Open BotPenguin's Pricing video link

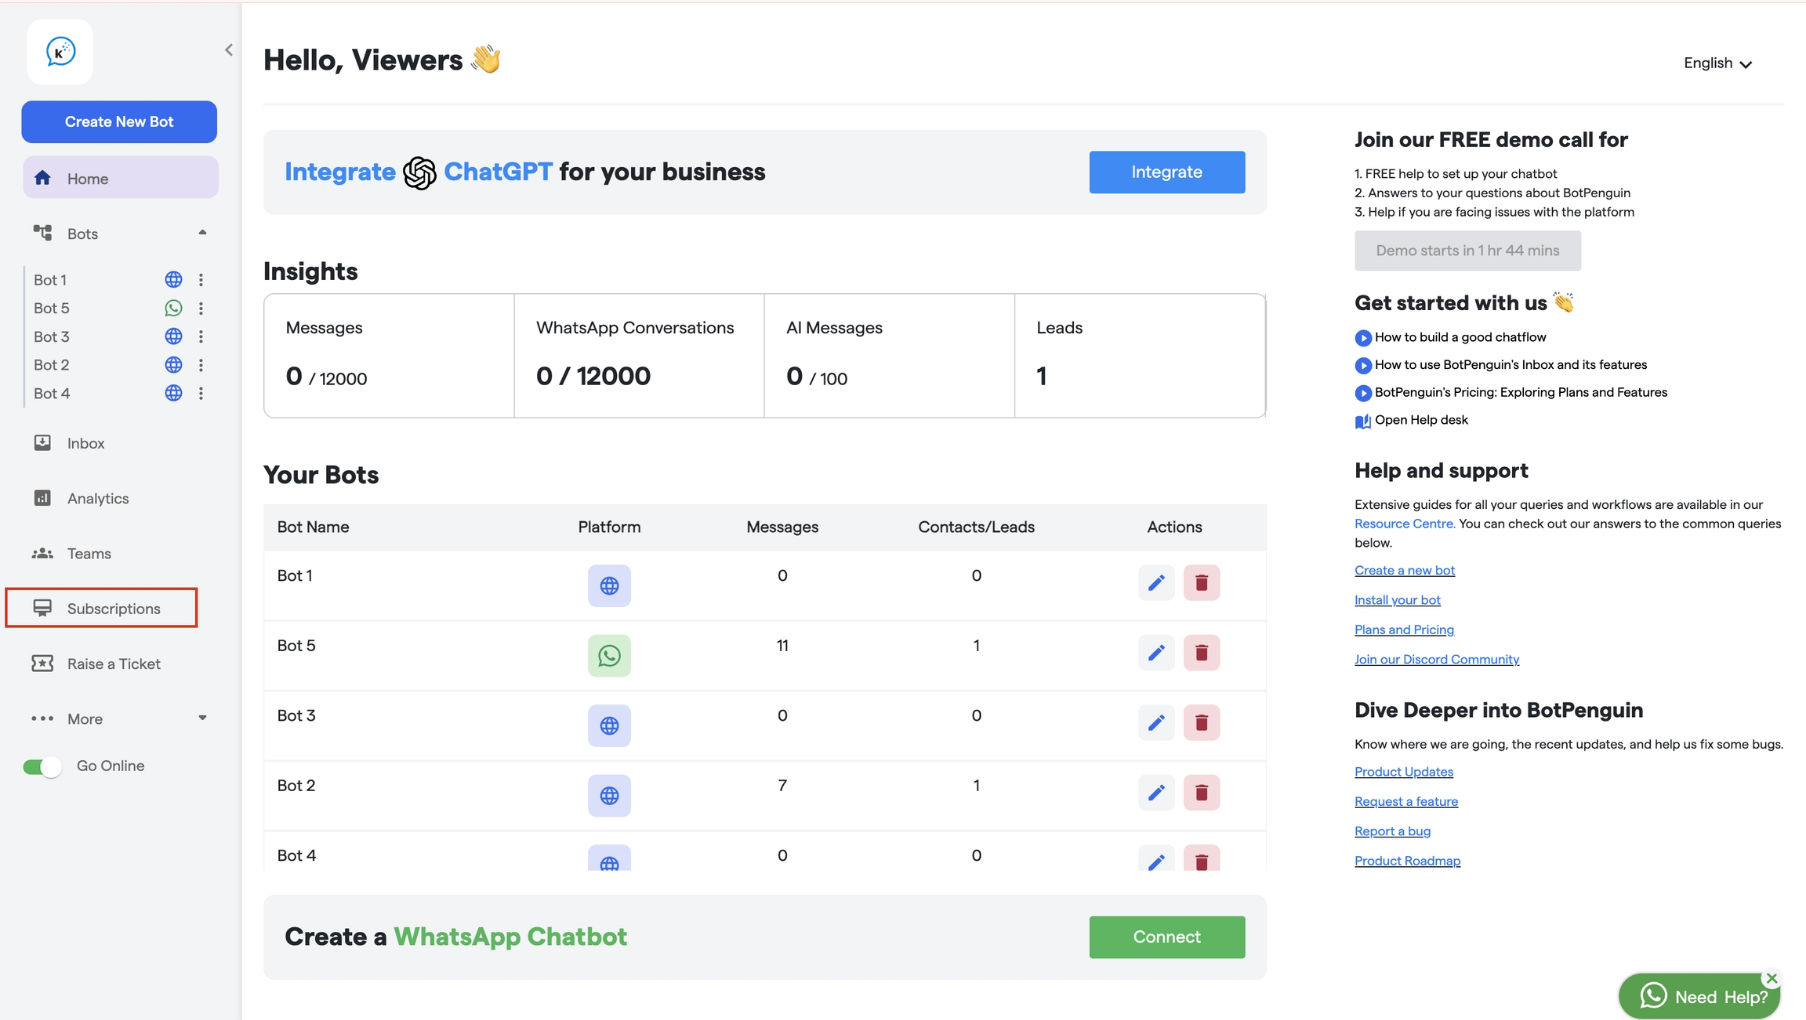tap(1510, 393)
